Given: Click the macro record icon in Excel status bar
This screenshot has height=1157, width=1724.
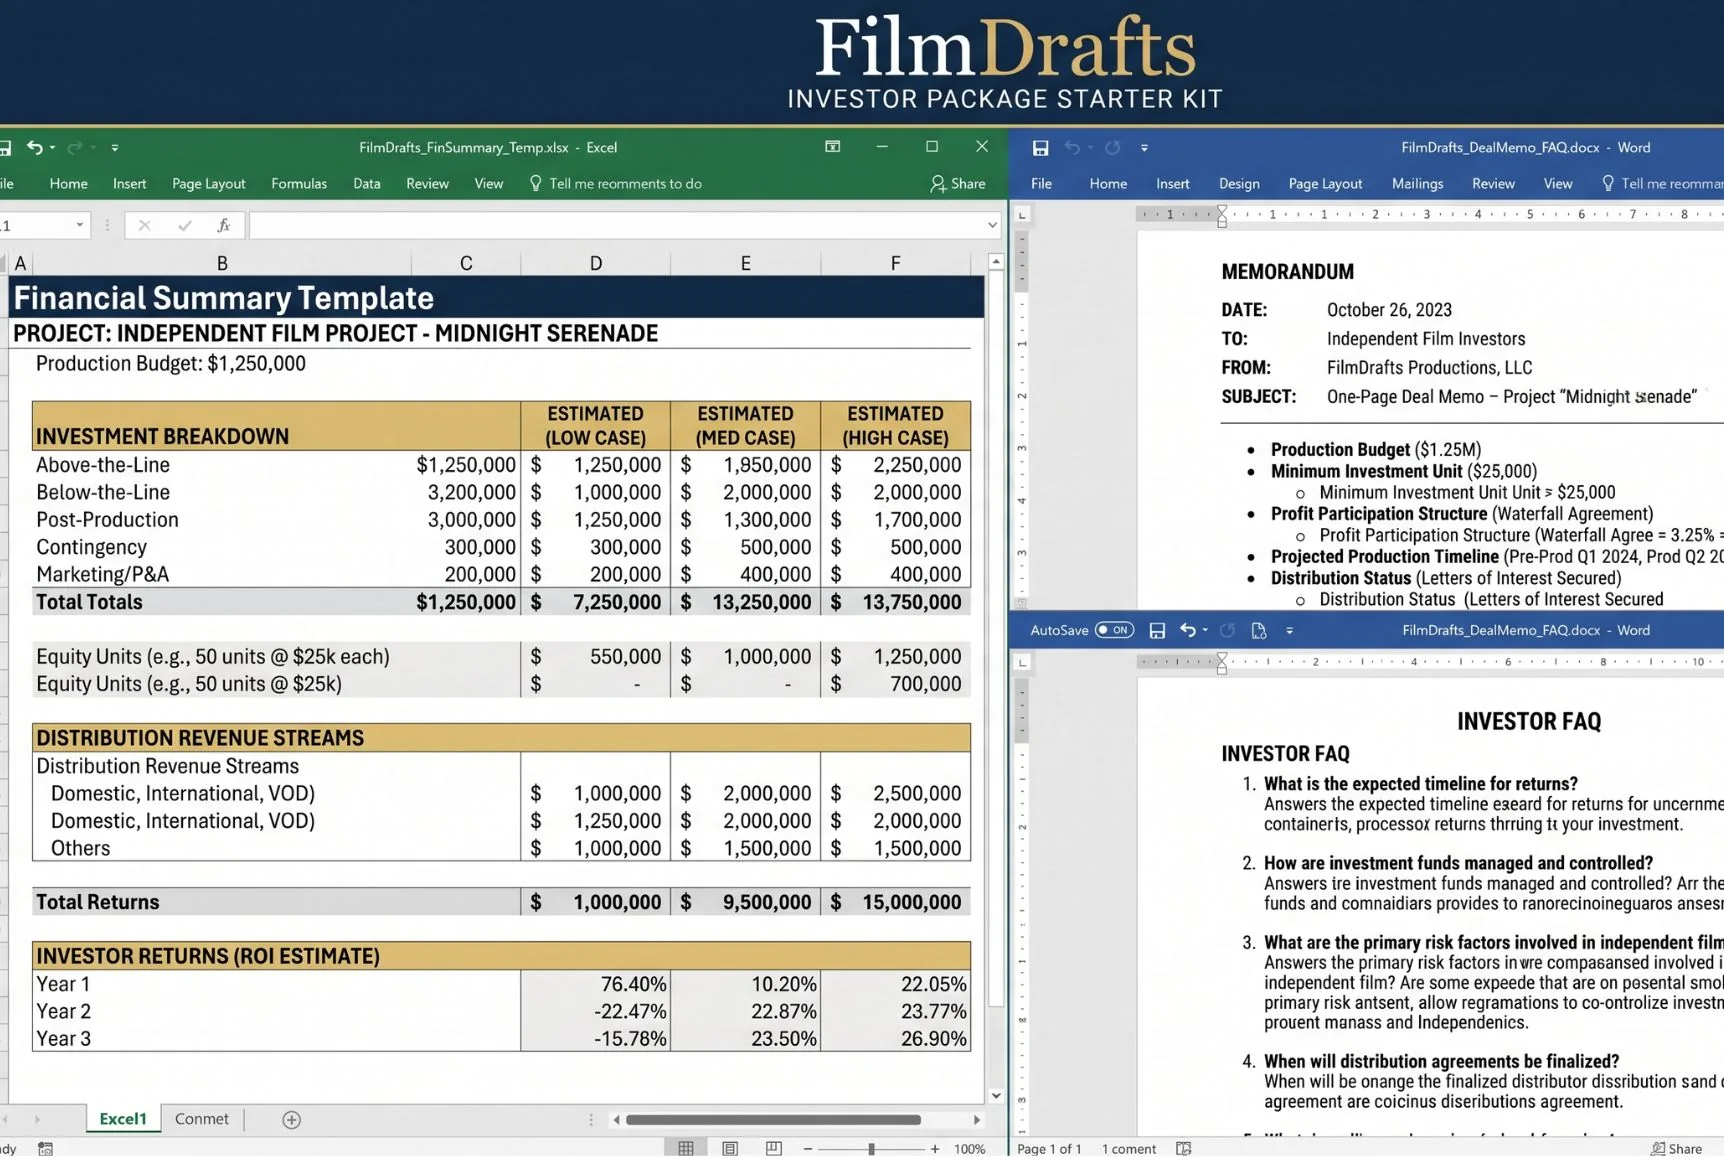Looking at the screenshot, I should tap(45, 1149).
